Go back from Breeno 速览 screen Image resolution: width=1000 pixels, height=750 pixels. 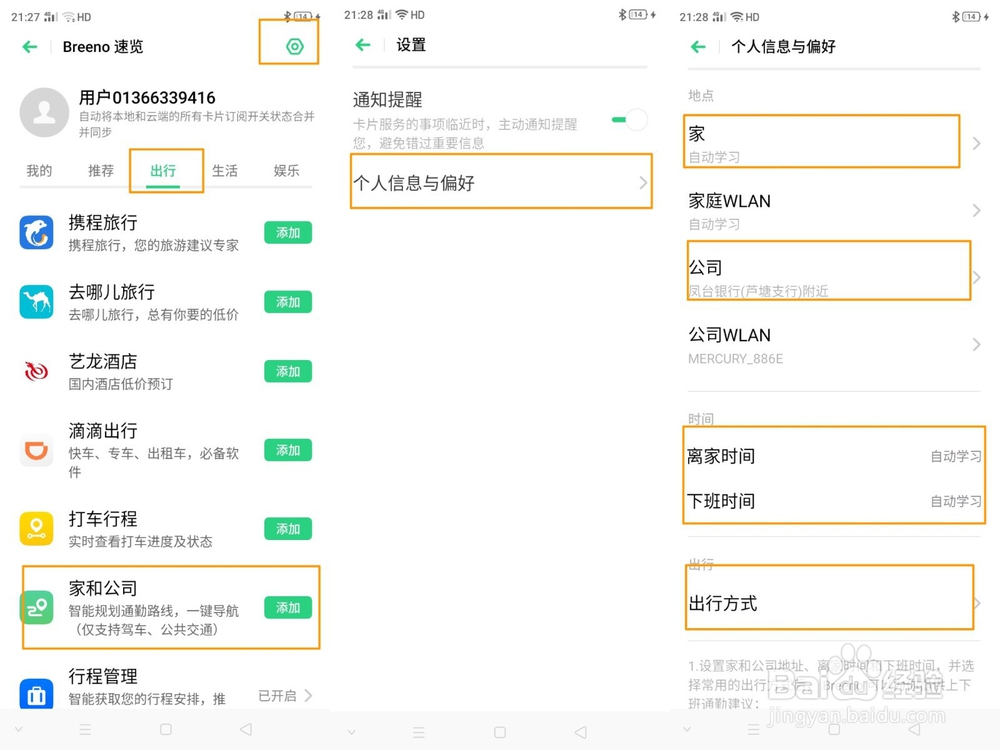[x=30, y=47]
